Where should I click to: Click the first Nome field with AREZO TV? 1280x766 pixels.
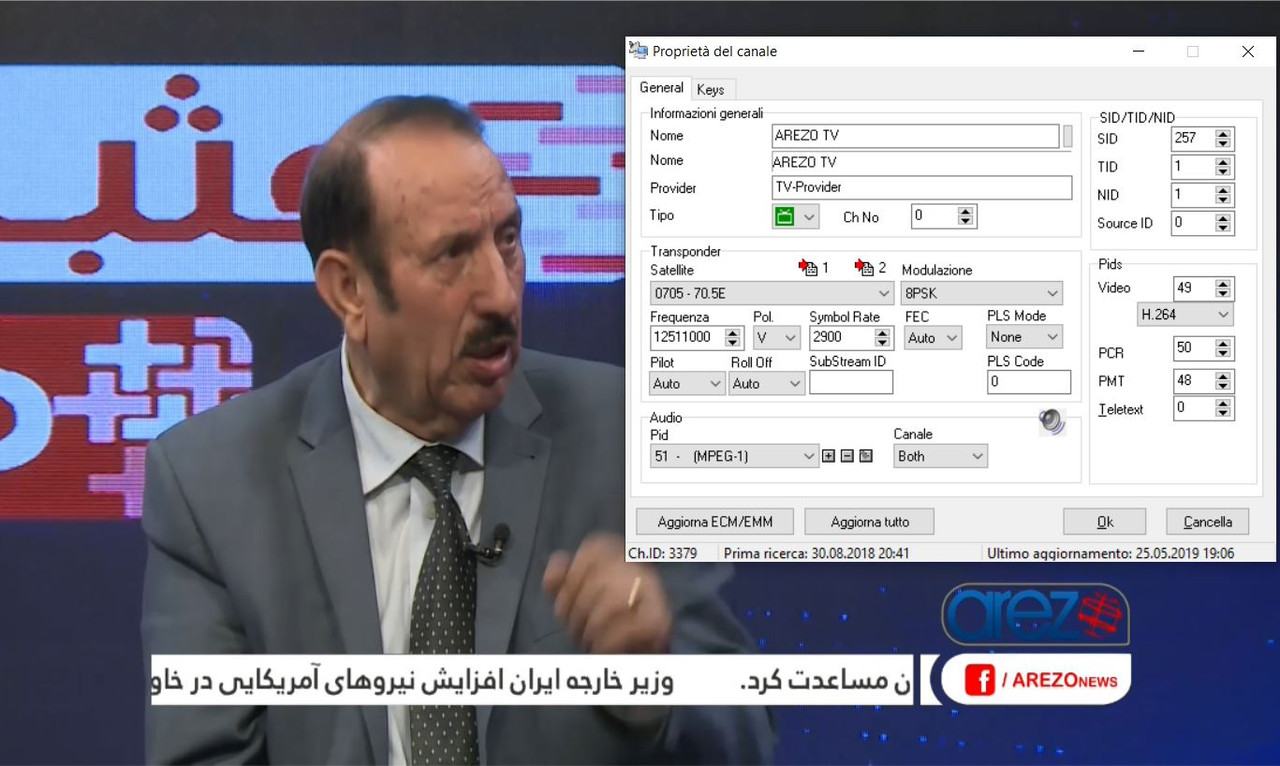click(x=915, y=136)
